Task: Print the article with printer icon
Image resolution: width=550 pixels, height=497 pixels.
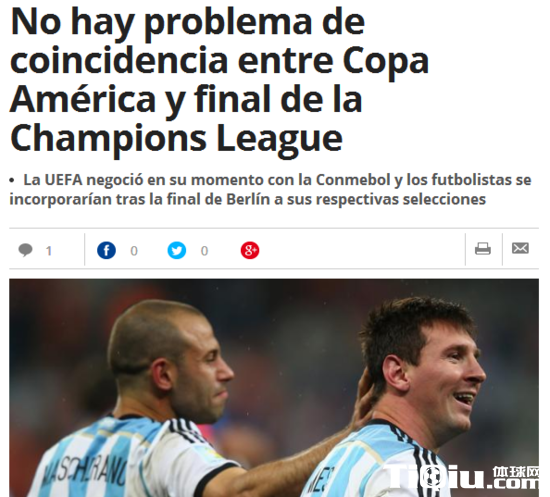Action: click(x=483, y=249)
